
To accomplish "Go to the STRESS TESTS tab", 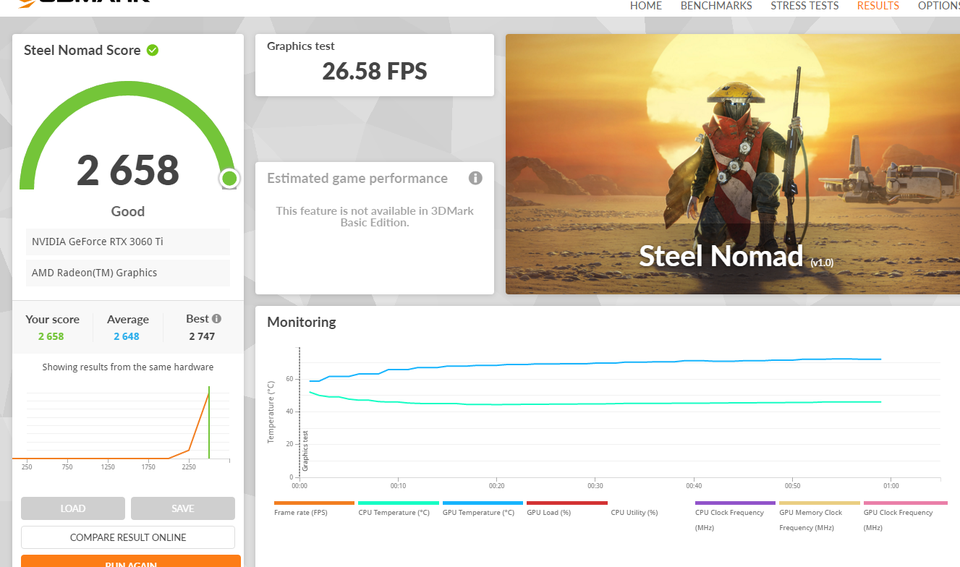I will (x=804, y=6).
